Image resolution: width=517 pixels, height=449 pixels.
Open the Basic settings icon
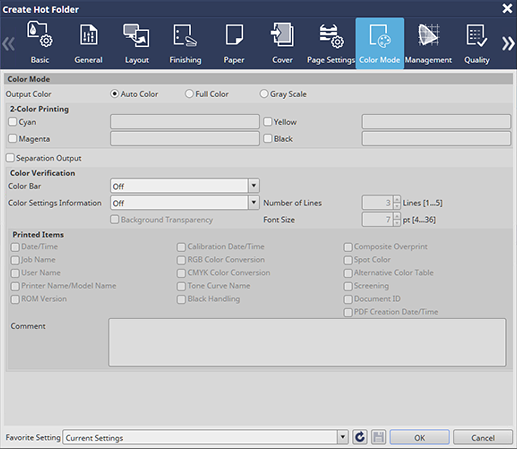[x=40, y=35]
